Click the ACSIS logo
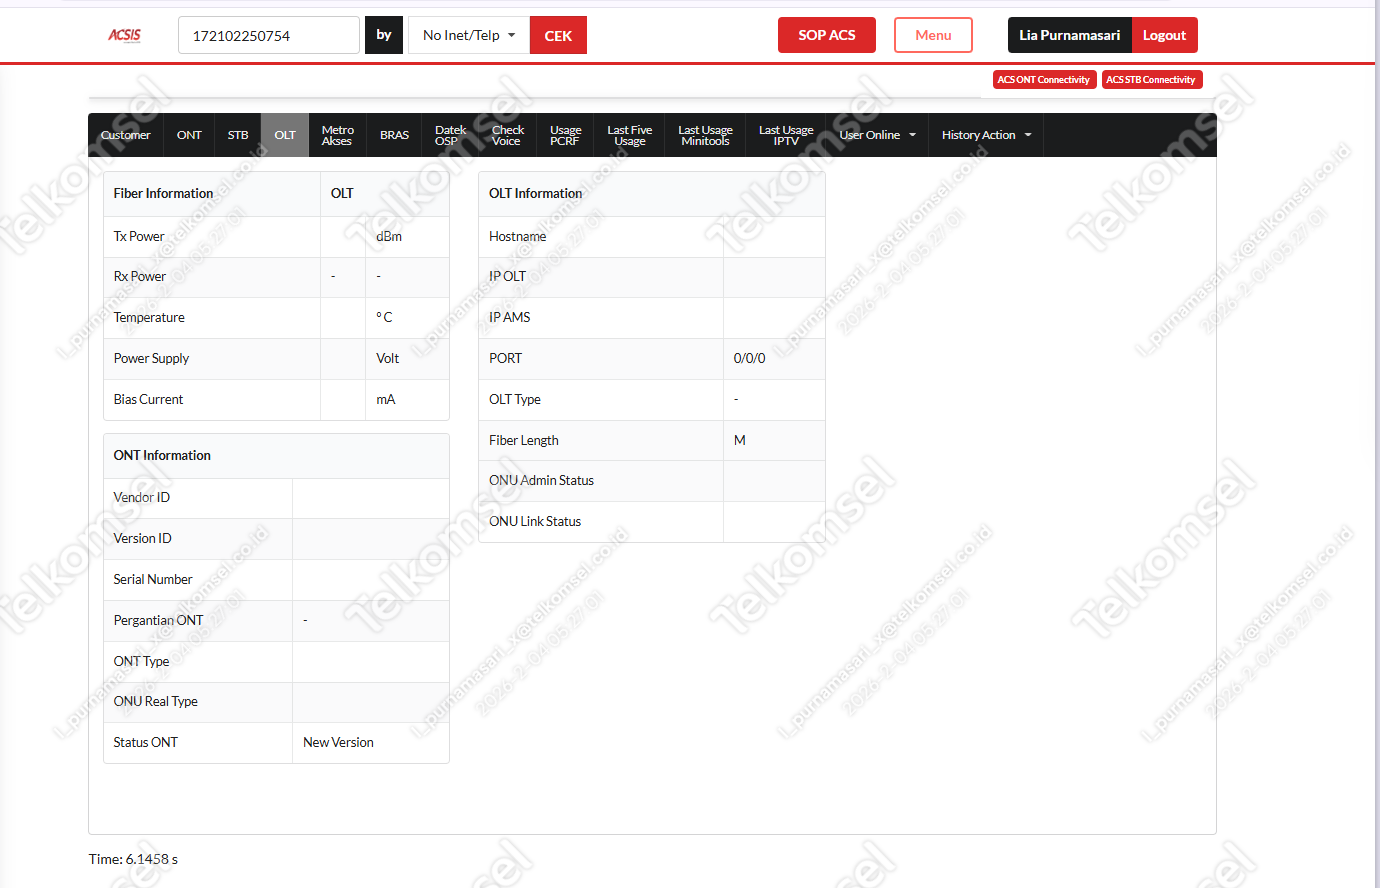Screen dimensions: 1380x888 tap(125, 35)
